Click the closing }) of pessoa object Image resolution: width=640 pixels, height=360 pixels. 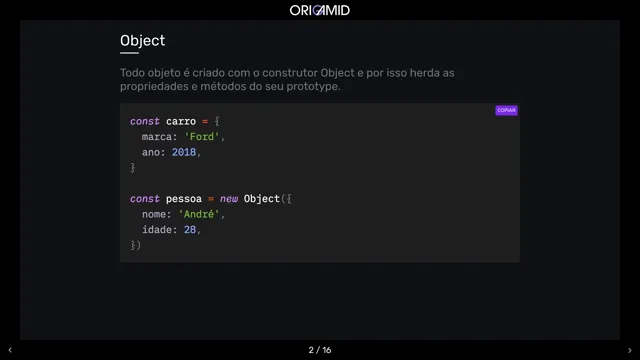(136, 245)
